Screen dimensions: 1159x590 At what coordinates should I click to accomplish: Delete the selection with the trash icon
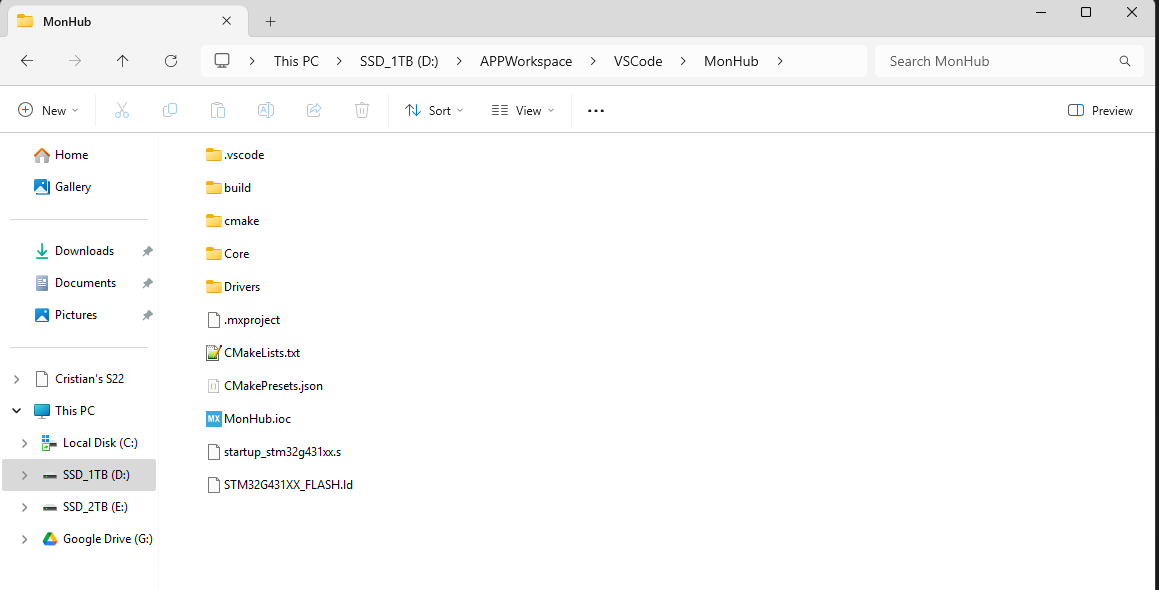[x=362, y=110]
